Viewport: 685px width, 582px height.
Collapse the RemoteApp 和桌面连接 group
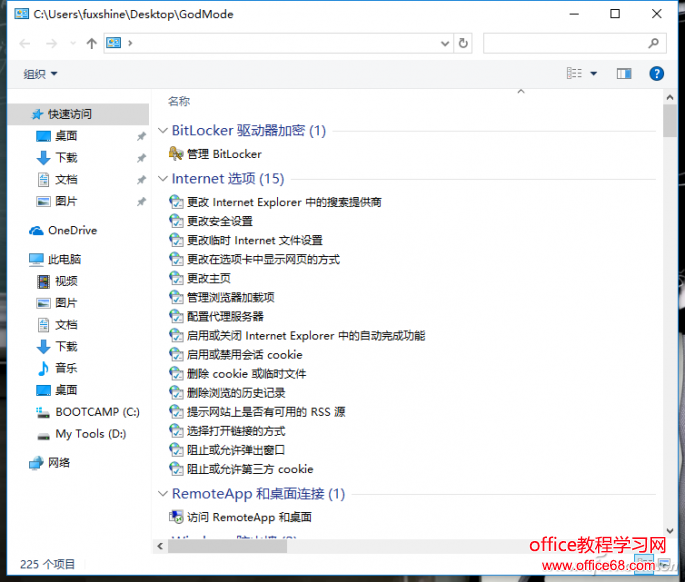click(x=163, y=494)
